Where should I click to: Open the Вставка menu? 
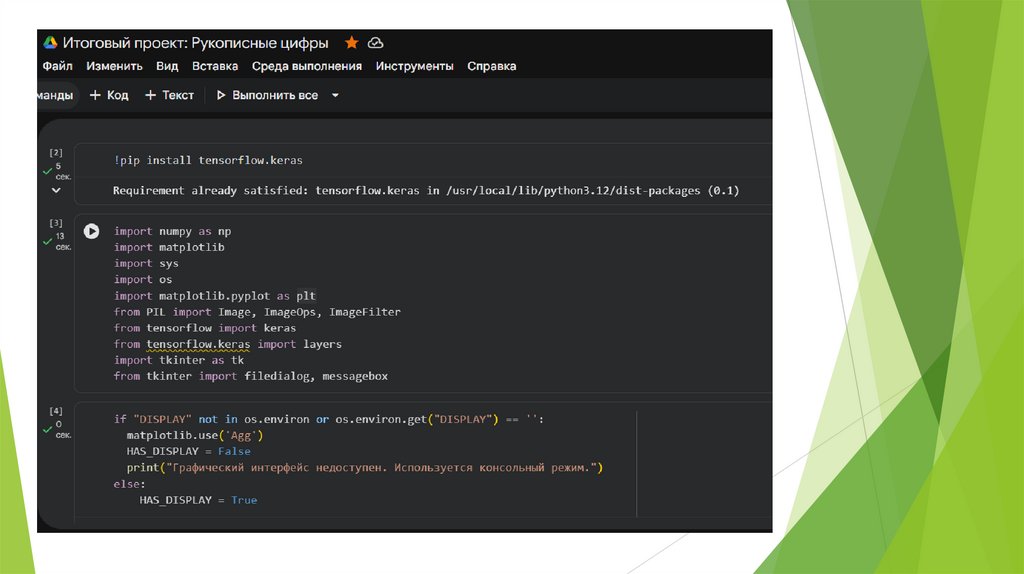tap(215, 66)
